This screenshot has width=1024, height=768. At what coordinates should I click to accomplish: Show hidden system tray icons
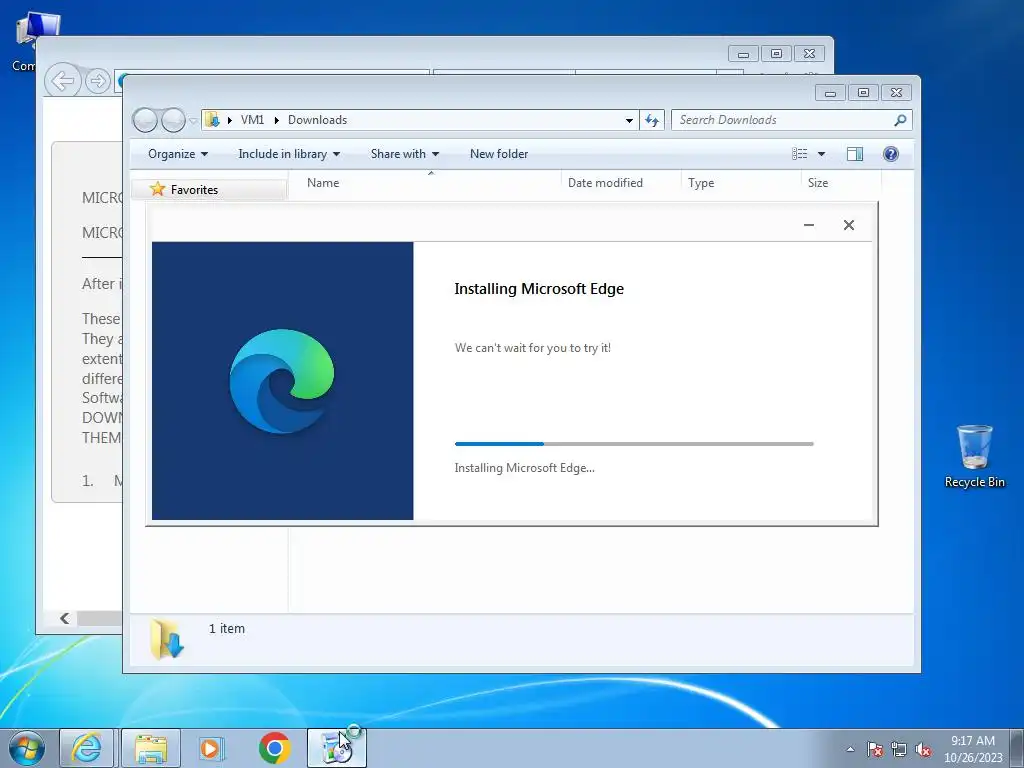click(x=850, y=749)
